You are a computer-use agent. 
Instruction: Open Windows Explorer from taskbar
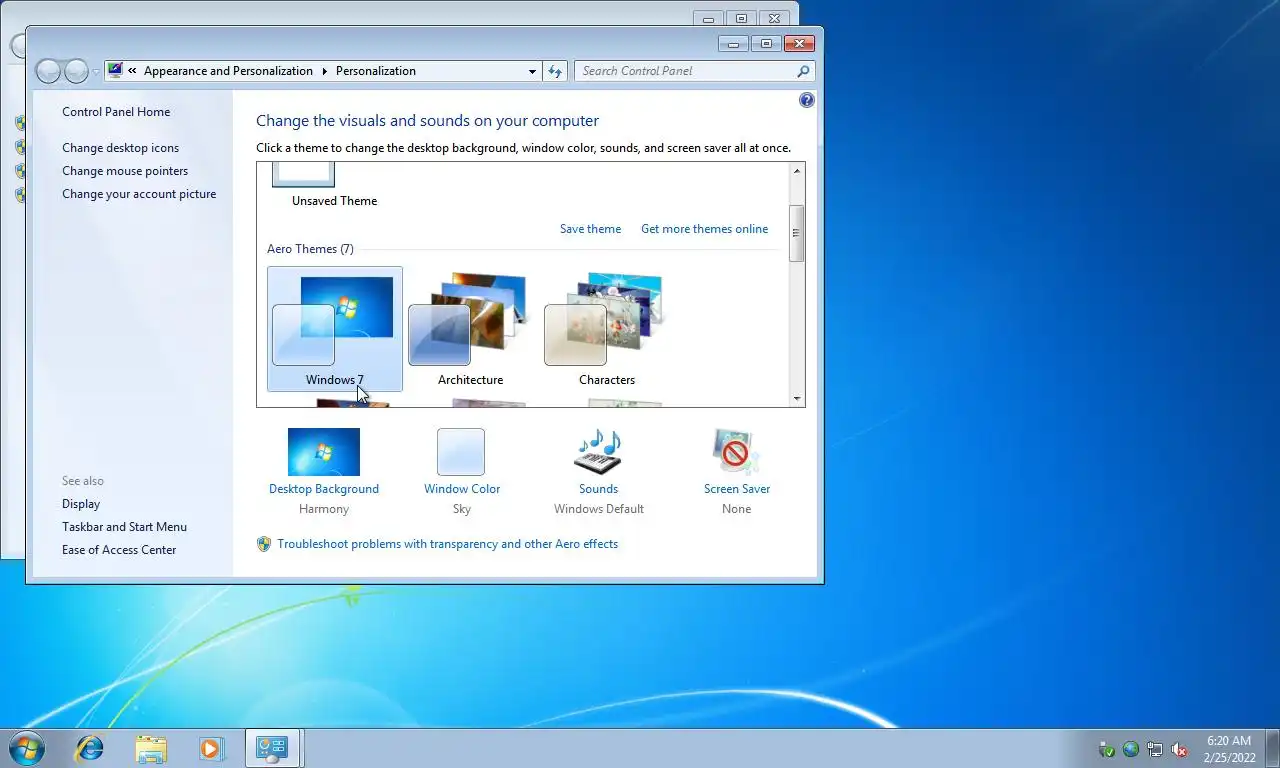point(151,748)
